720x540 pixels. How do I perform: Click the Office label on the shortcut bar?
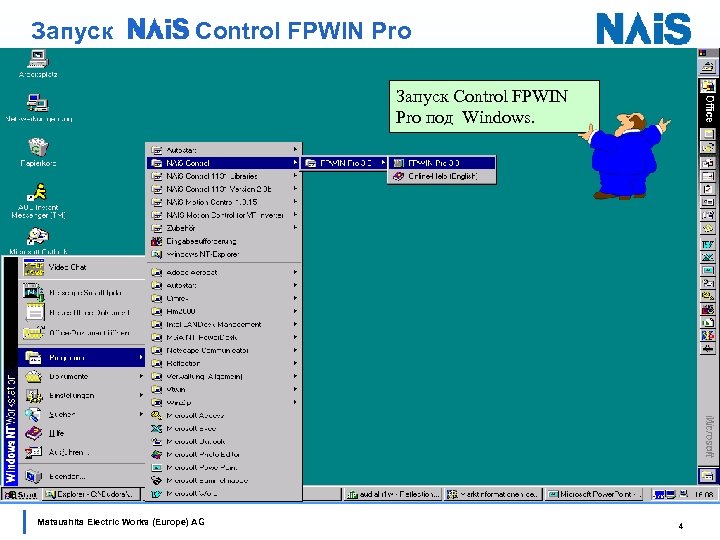pos(709,108)
